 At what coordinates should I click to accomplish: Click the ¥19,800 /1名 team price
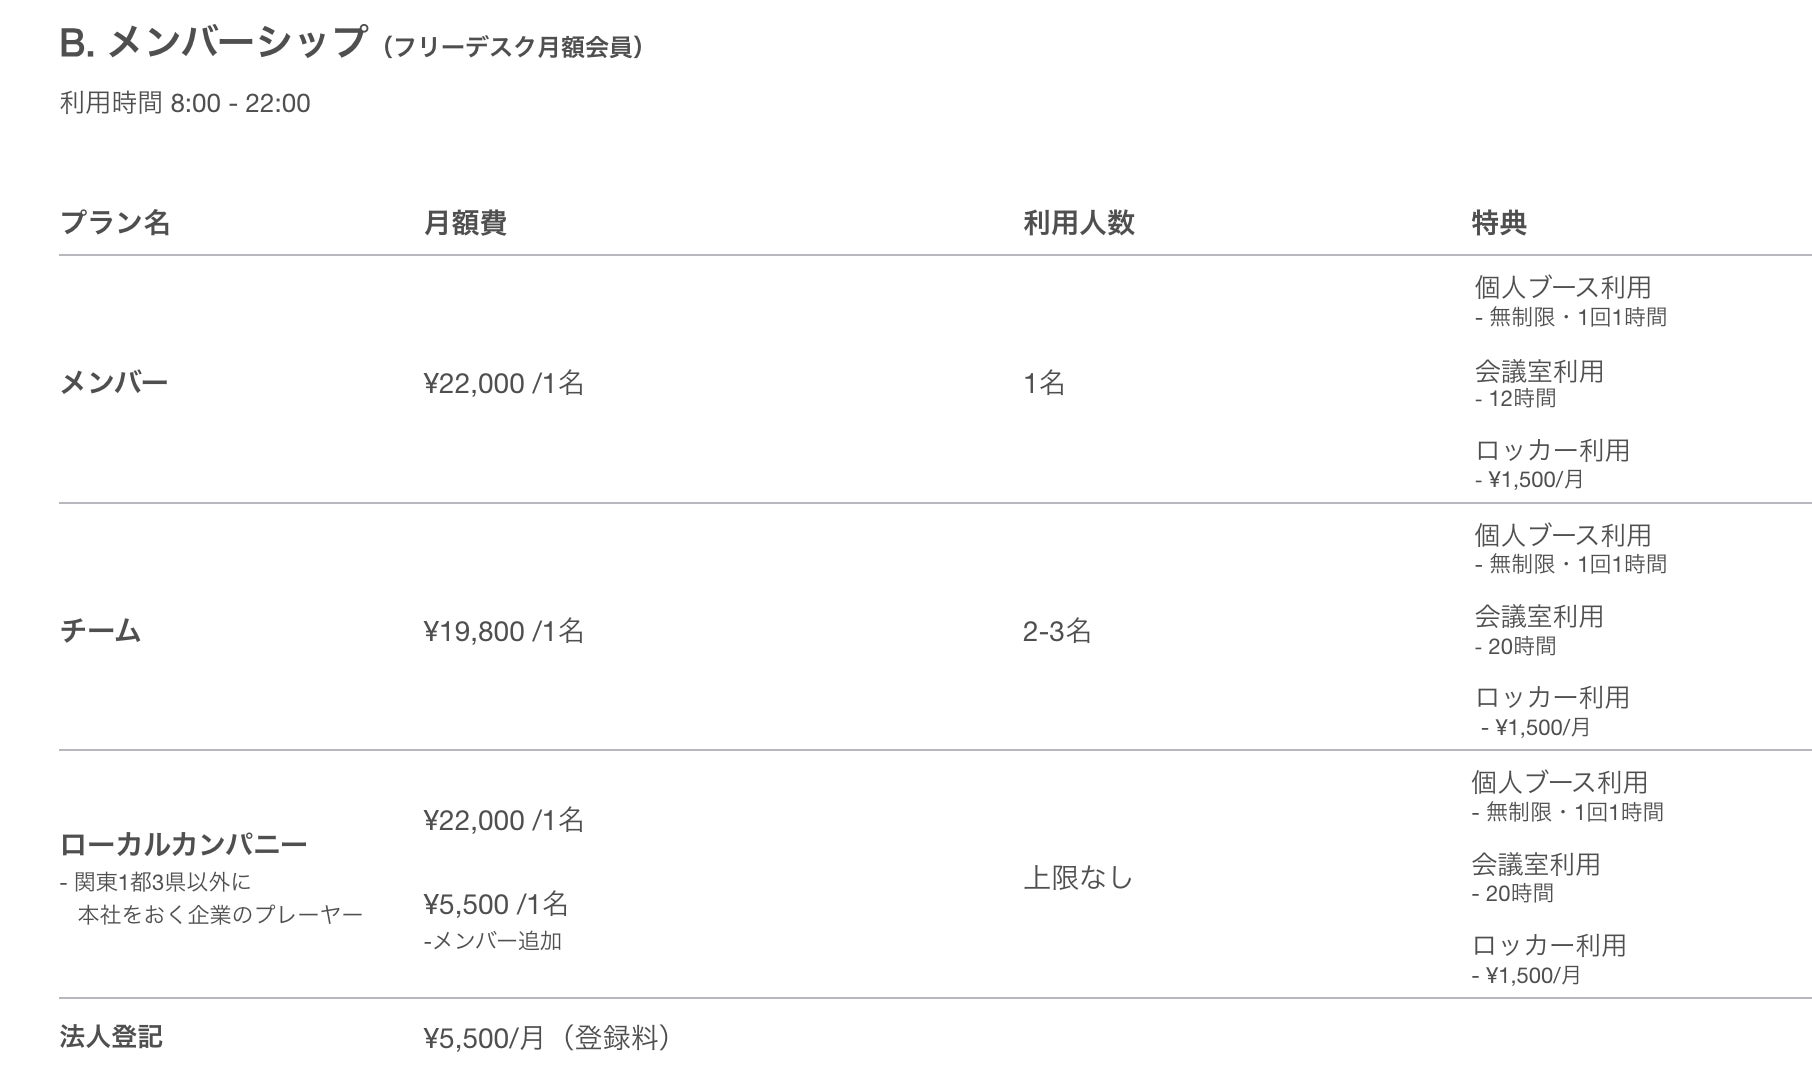503,631
